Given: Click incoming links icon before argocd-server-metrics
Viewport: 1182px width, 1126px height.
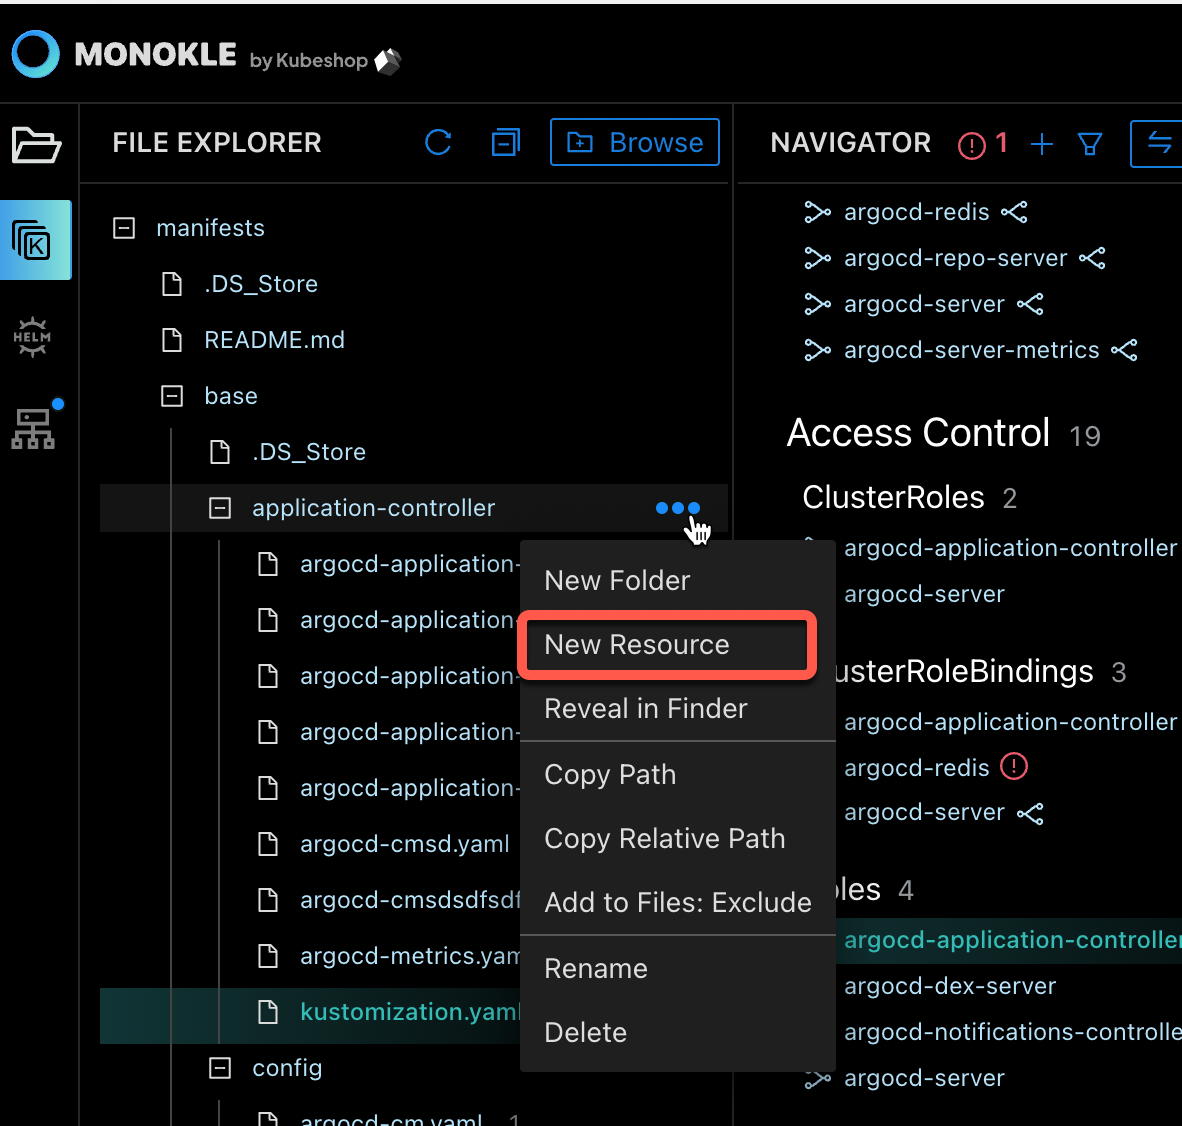Looking at the screenshot, I should pos(817,350).
